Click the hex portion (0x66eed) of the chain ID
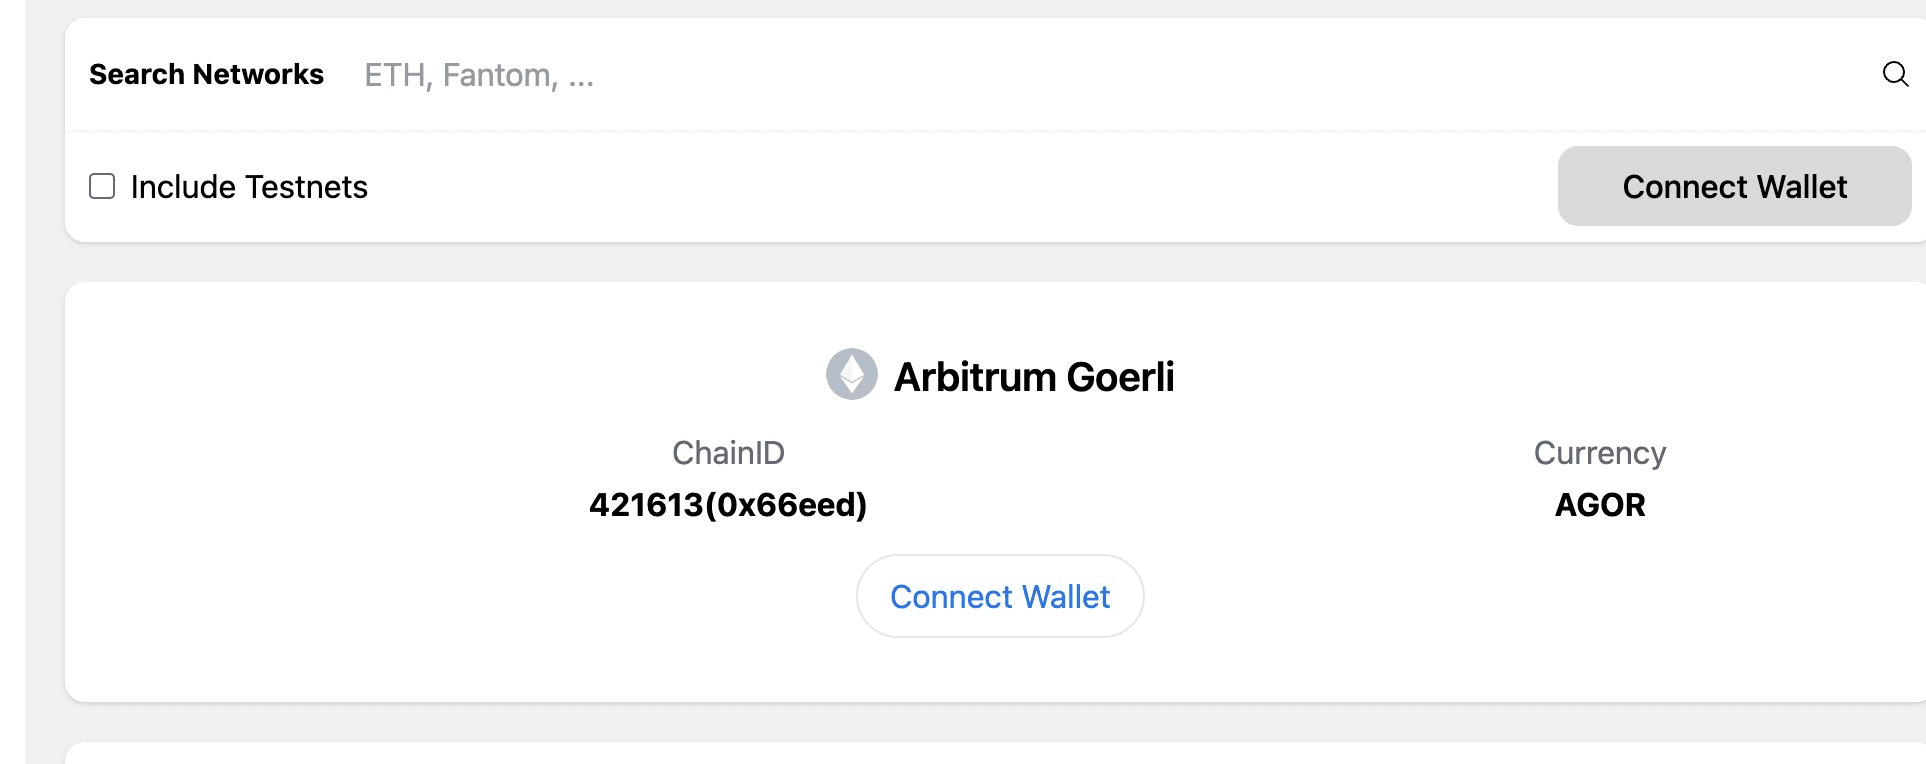The width and height of the screenshot is (1926, 764). coord(786,505)
